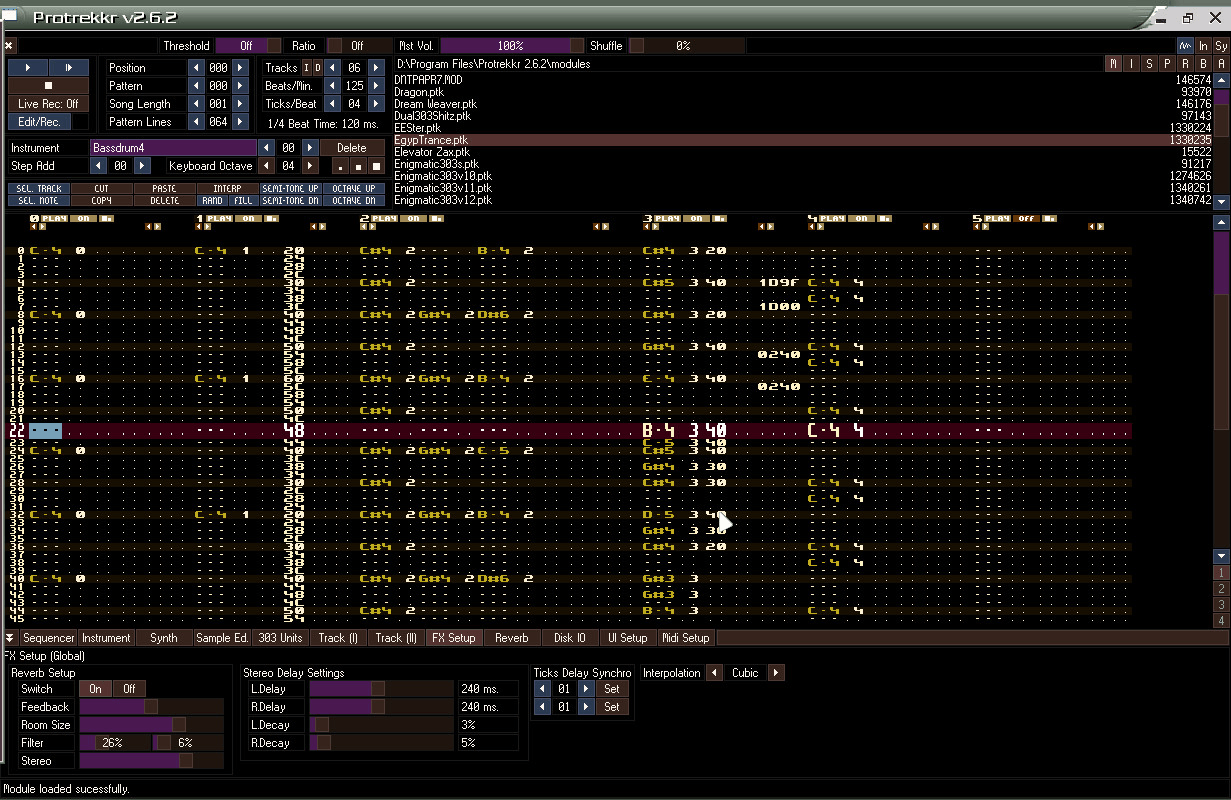
Task: Switch to the Sequencer tab
Action: [48, 638]
